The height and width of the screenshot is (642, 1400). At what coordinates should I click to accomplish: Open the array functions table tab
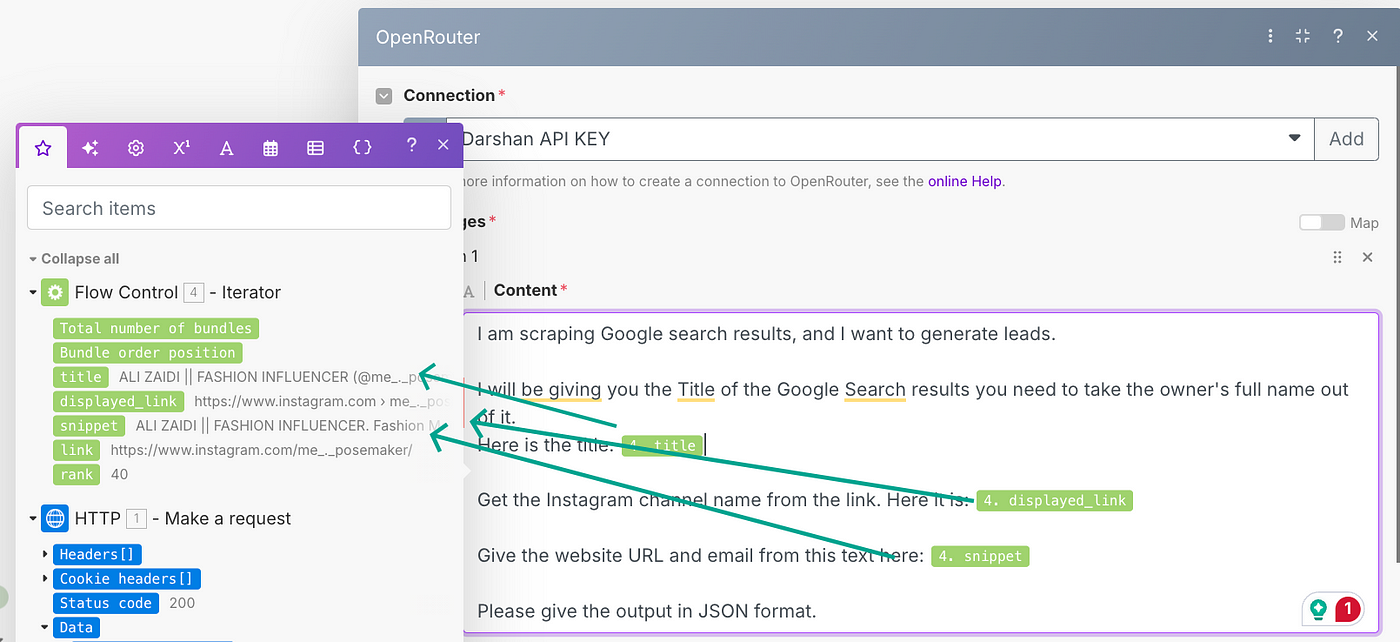pyautogui.click(x=315, y=147)
